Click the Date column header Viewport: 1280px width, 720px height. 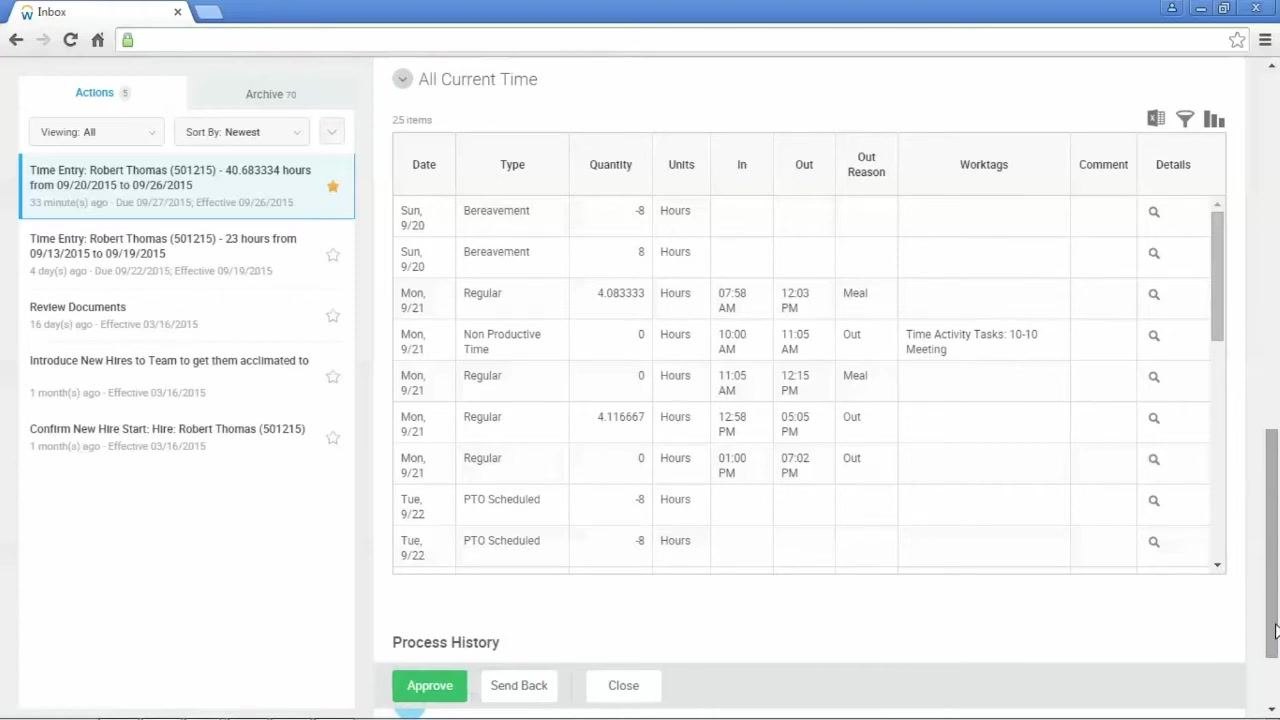coord(424,165)
